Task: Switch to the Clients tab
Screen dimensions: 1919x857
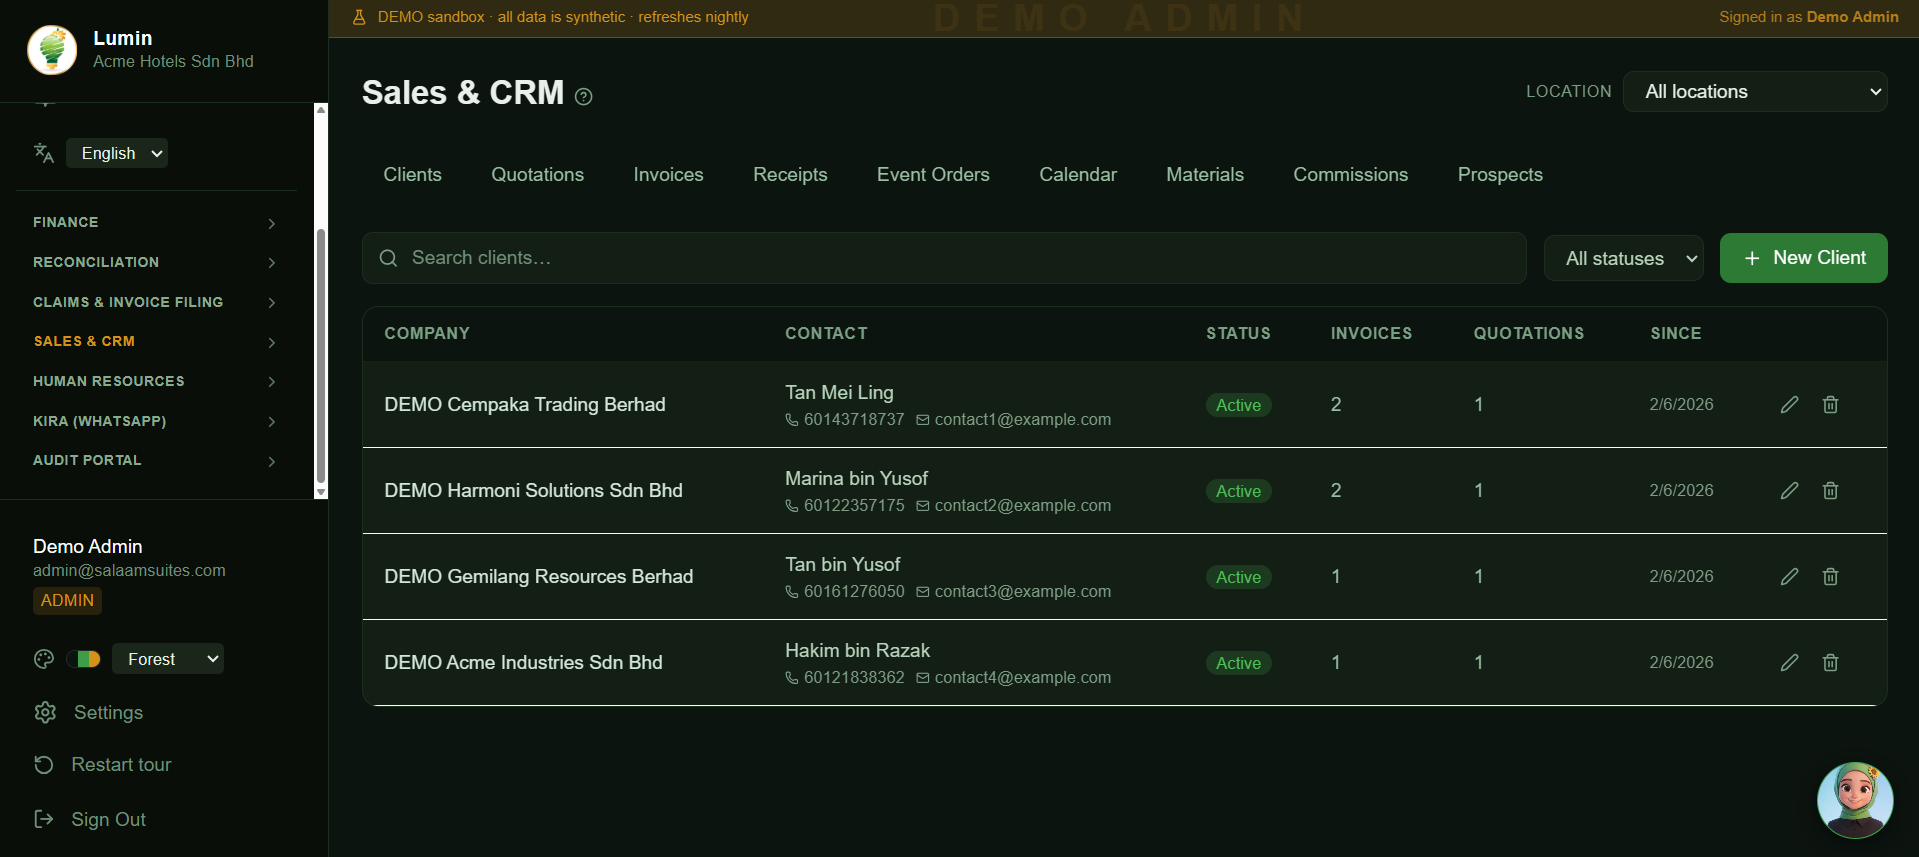Action: (x=412, y=174)
